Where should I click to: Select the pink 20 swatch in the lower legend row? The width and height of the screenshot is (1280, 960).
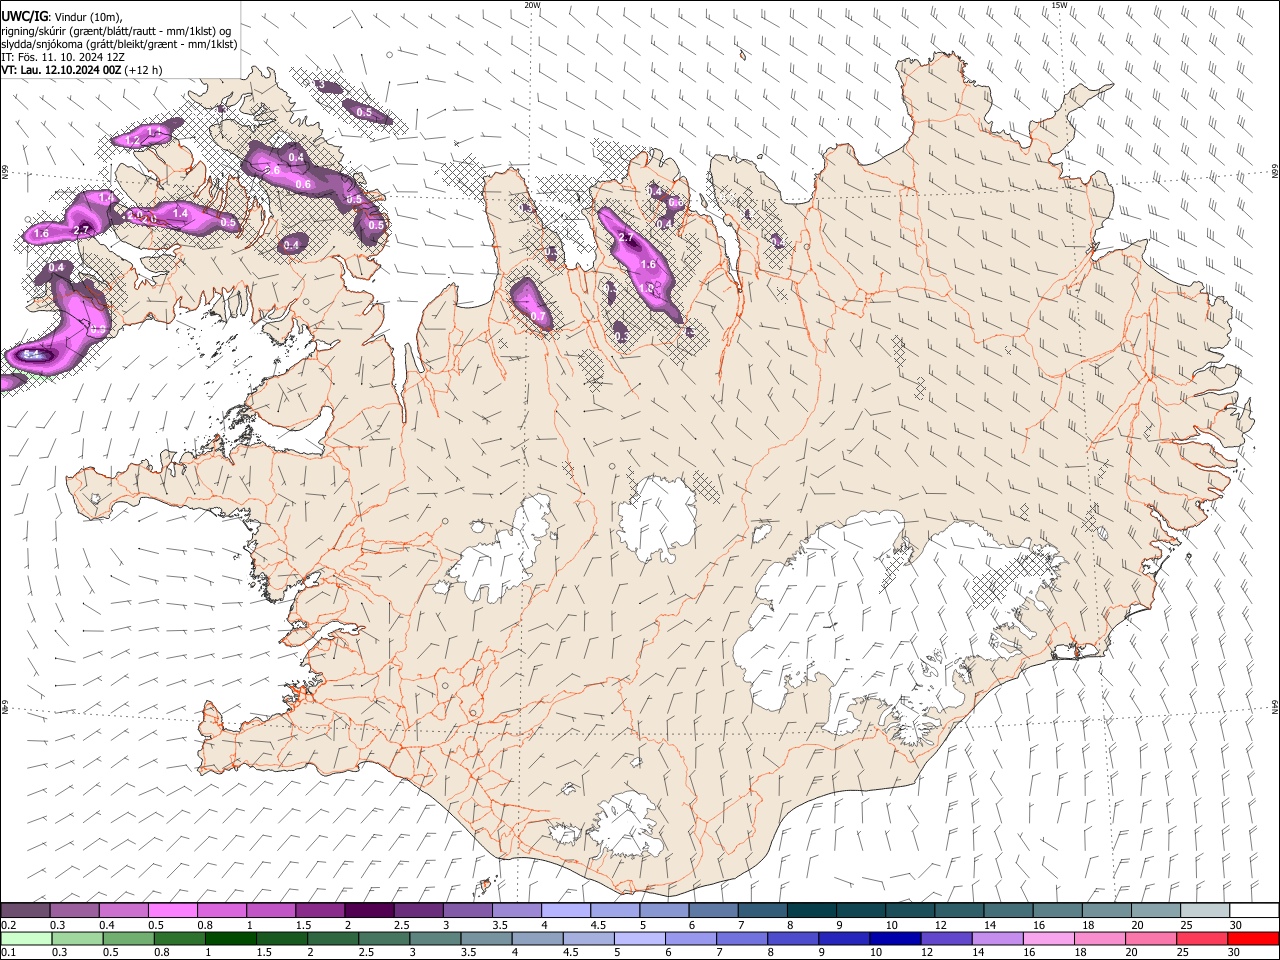[1152, 939]
